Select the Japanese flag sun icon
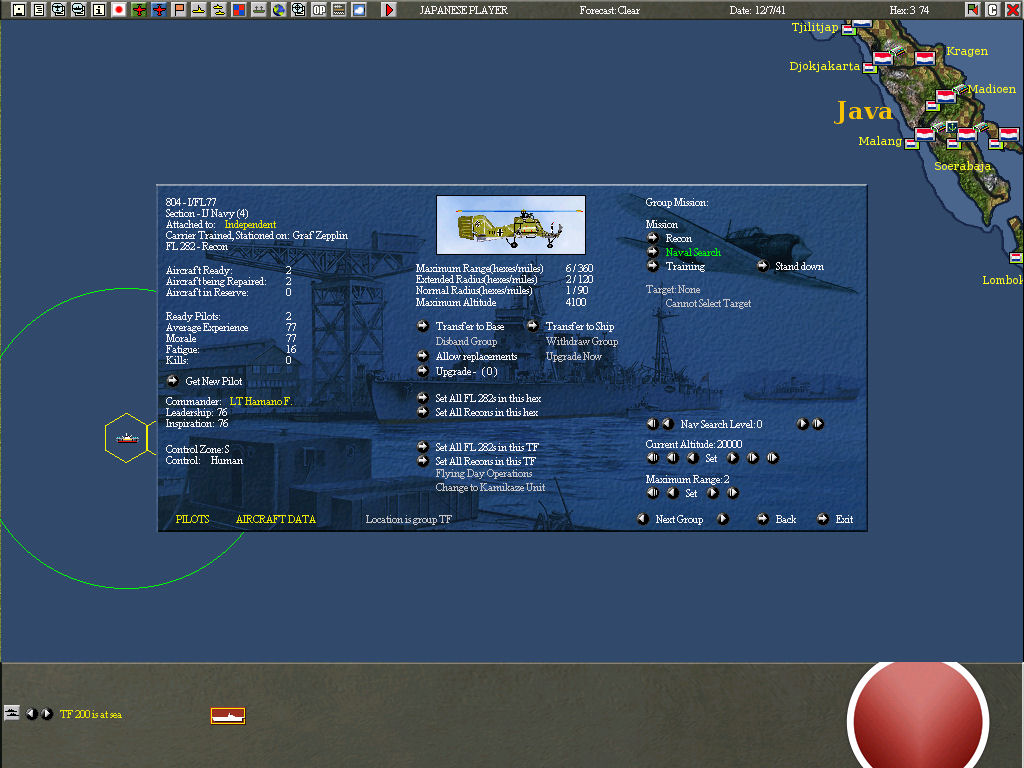 point(119,10)
